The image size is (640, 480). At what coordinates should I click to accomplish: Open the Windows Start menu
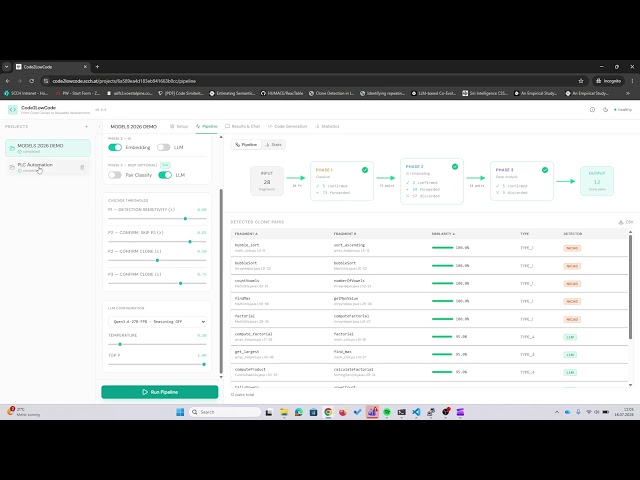[x=180, y=412]
